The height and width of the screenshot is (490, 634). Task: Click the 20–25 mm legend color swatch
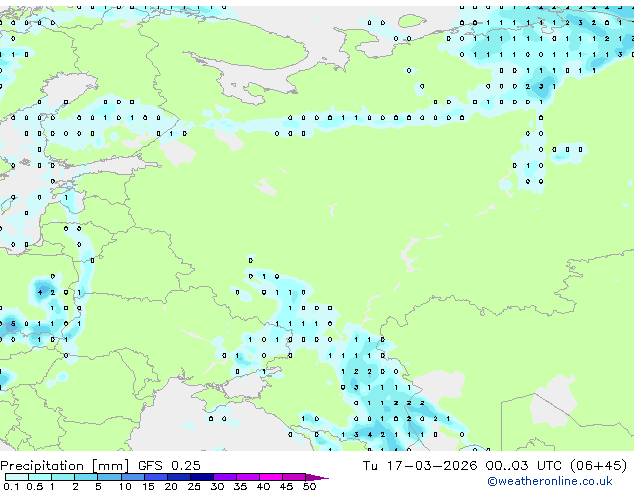(x=179, y=477)
